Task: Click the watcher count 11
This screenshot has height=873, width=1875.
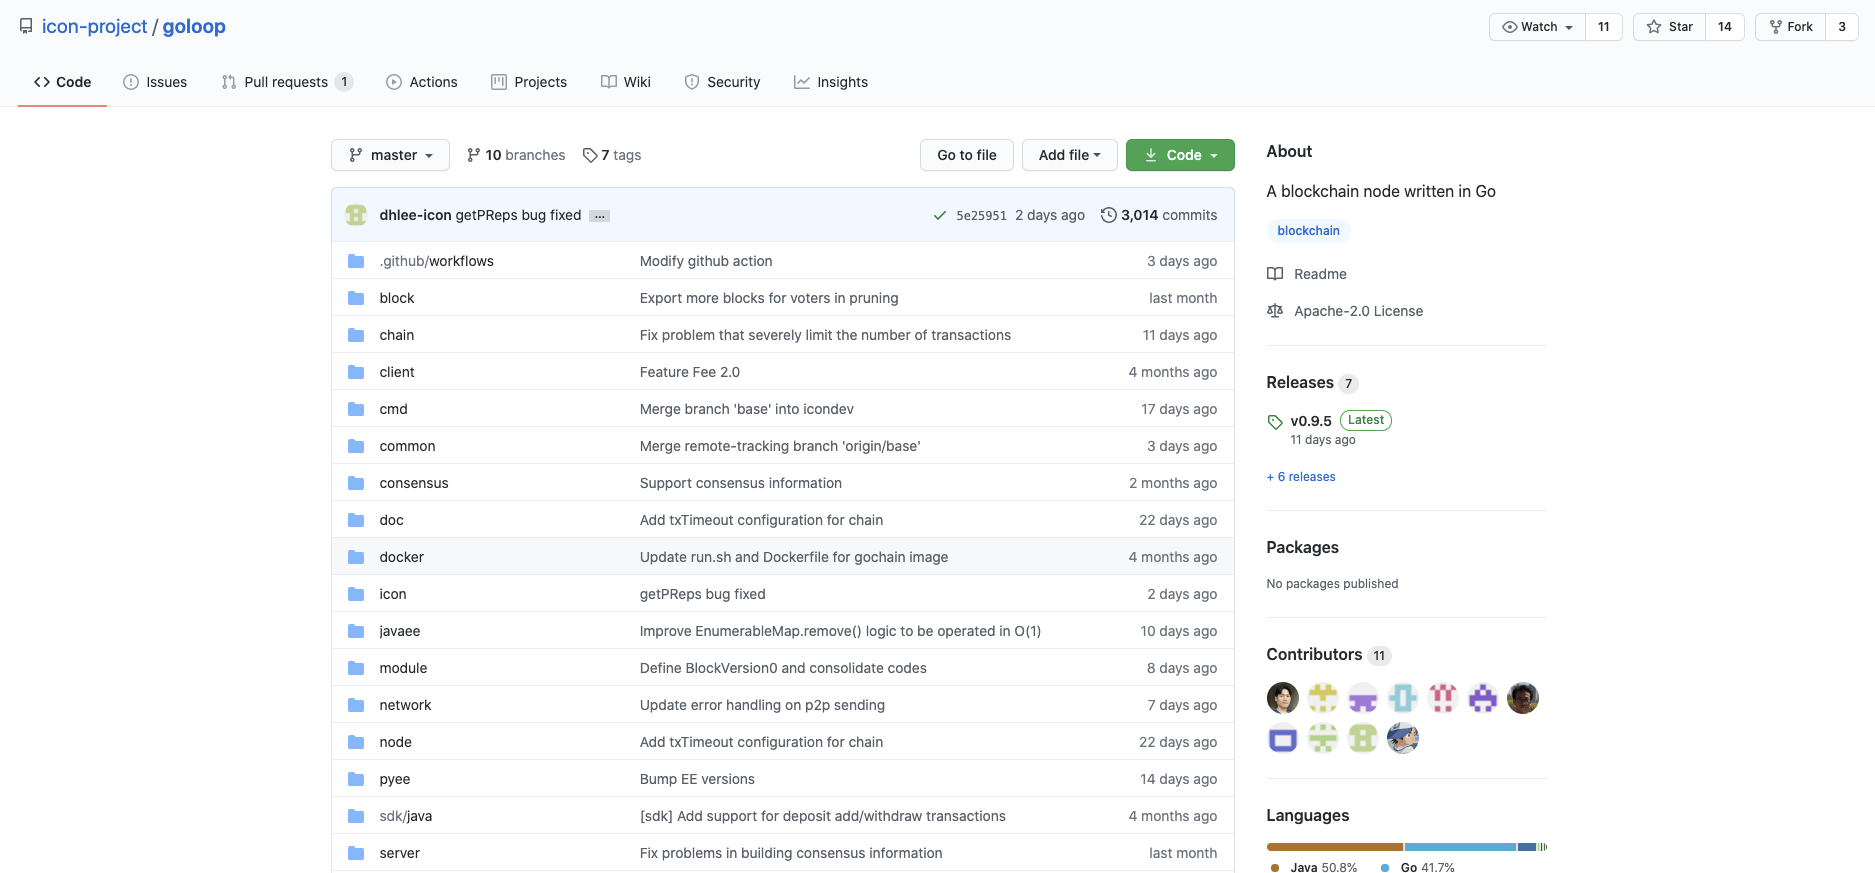Action: 1604,27
